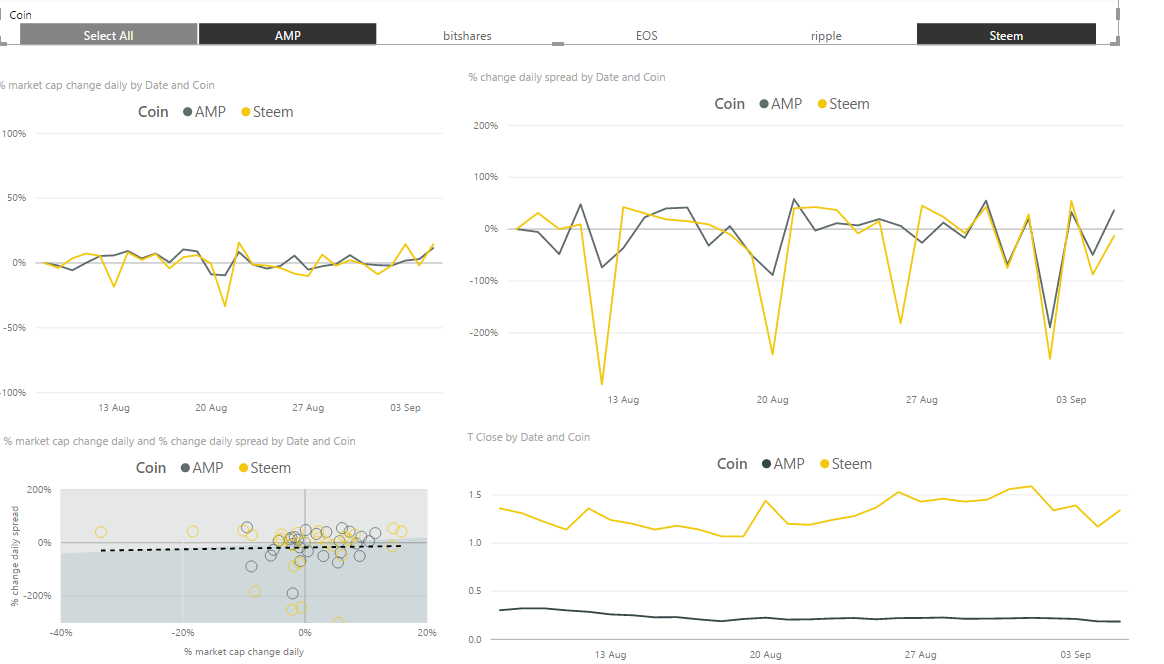The width and height of the screenshot is (1164, 664).
Task: Enable the bitshares coin filter
Action: pos(467,35)
